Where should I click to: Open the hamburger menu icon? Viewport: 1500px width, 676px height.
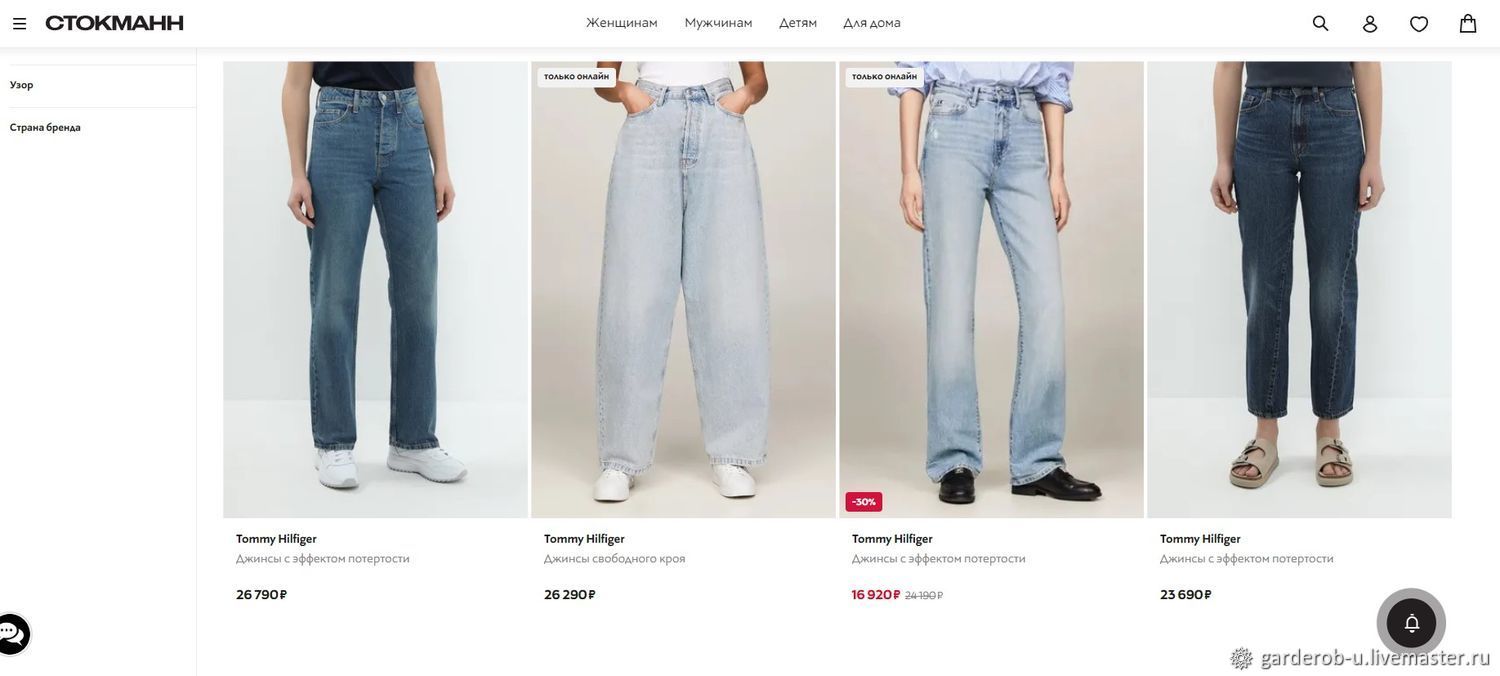(19, 23)
